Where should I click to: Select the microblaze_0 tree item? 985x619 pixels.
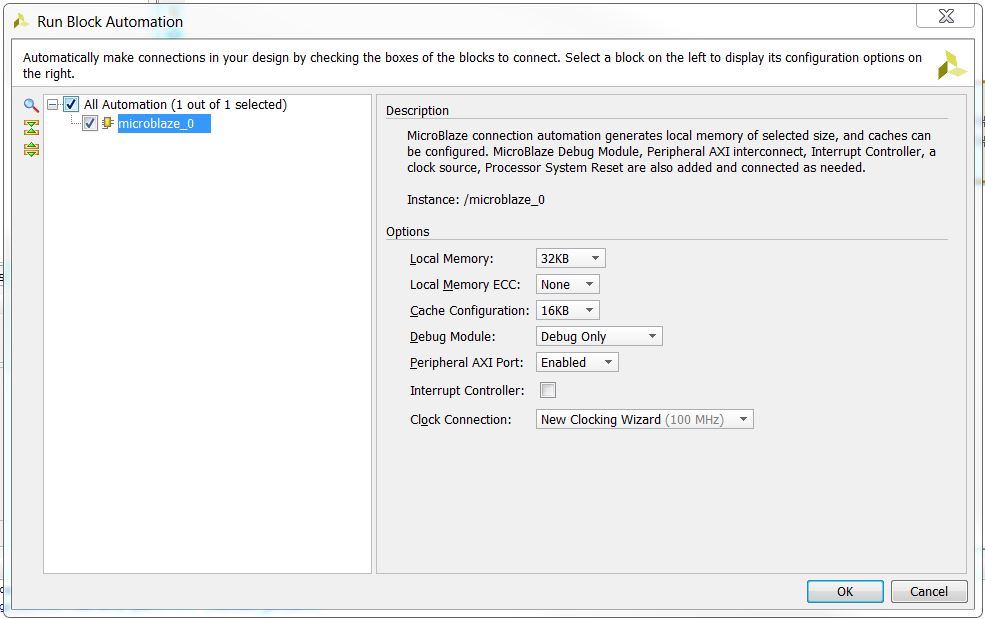pyautogui.click(x=164, y=123)
